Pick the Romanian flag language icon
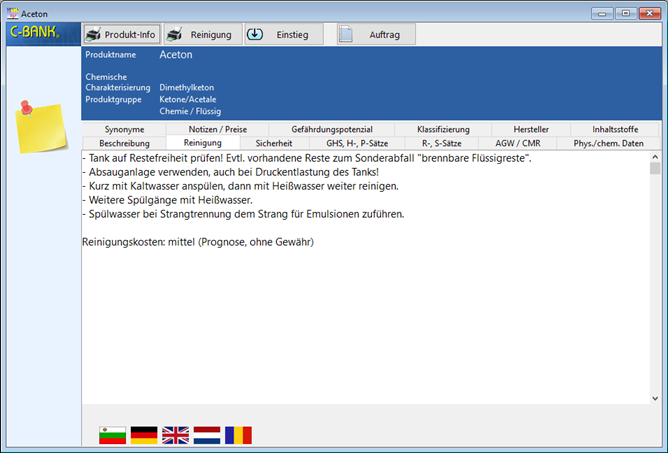The width and height of the screenshot is (668, 453). 238,435
